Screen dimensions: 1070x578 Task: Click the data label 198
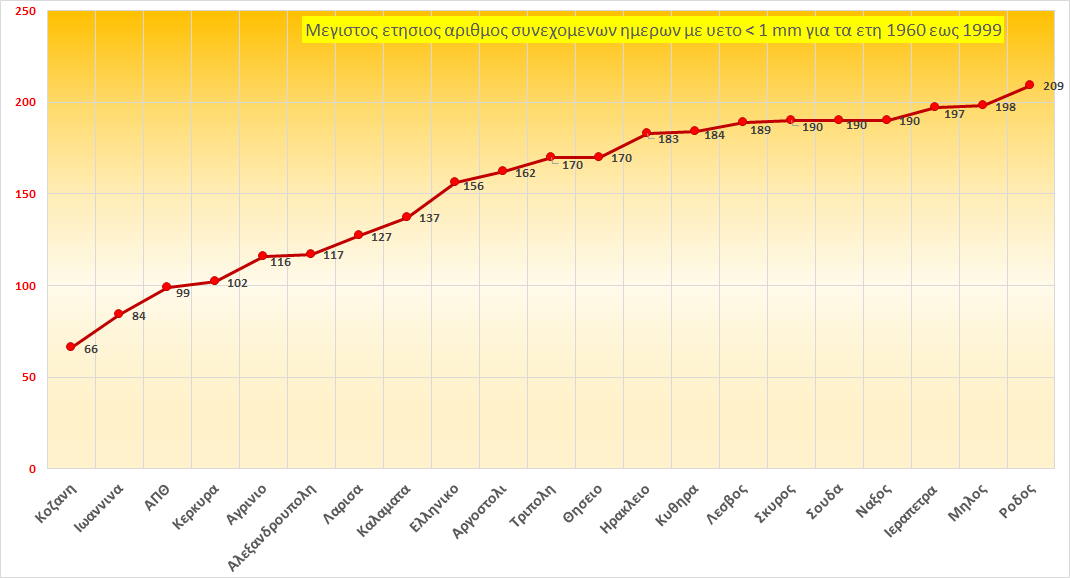click(x=1005, y=107)
